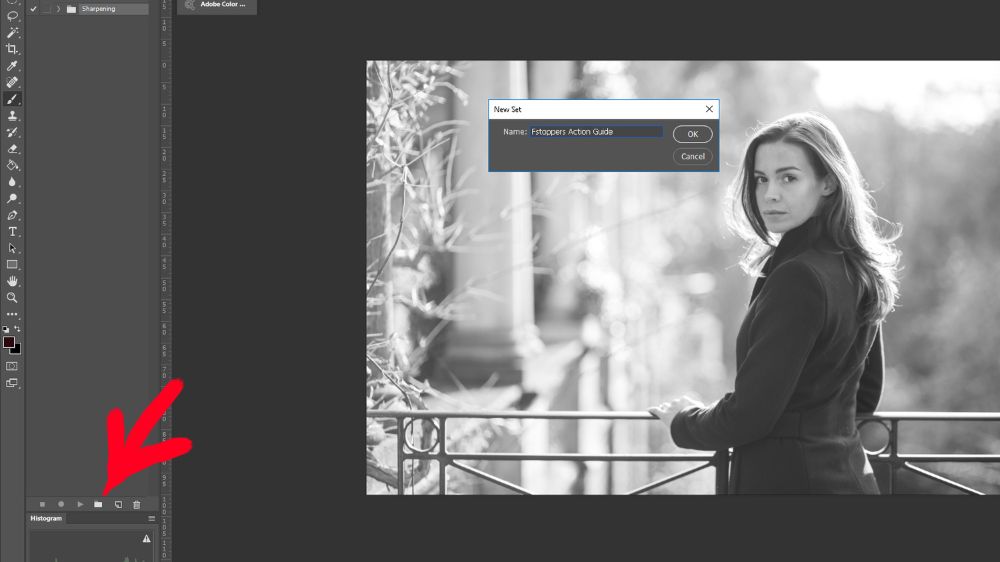This screenshot has height=562, width=1000.
Task: Select the Eraser tool
Action: pyautogui.click(x=12, y=149)
